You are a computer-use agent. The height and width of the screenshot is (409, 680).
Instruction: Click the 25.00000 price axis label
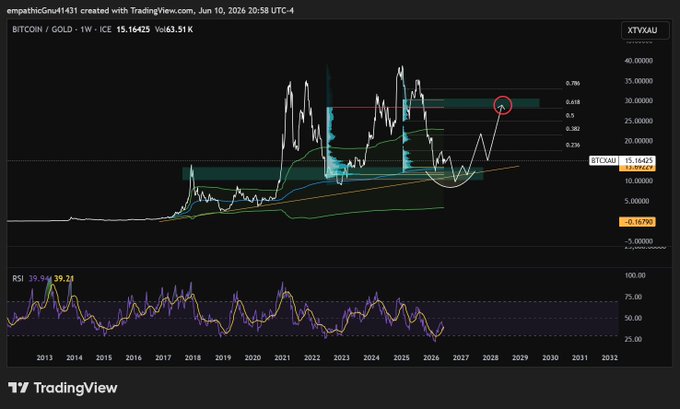638,121
